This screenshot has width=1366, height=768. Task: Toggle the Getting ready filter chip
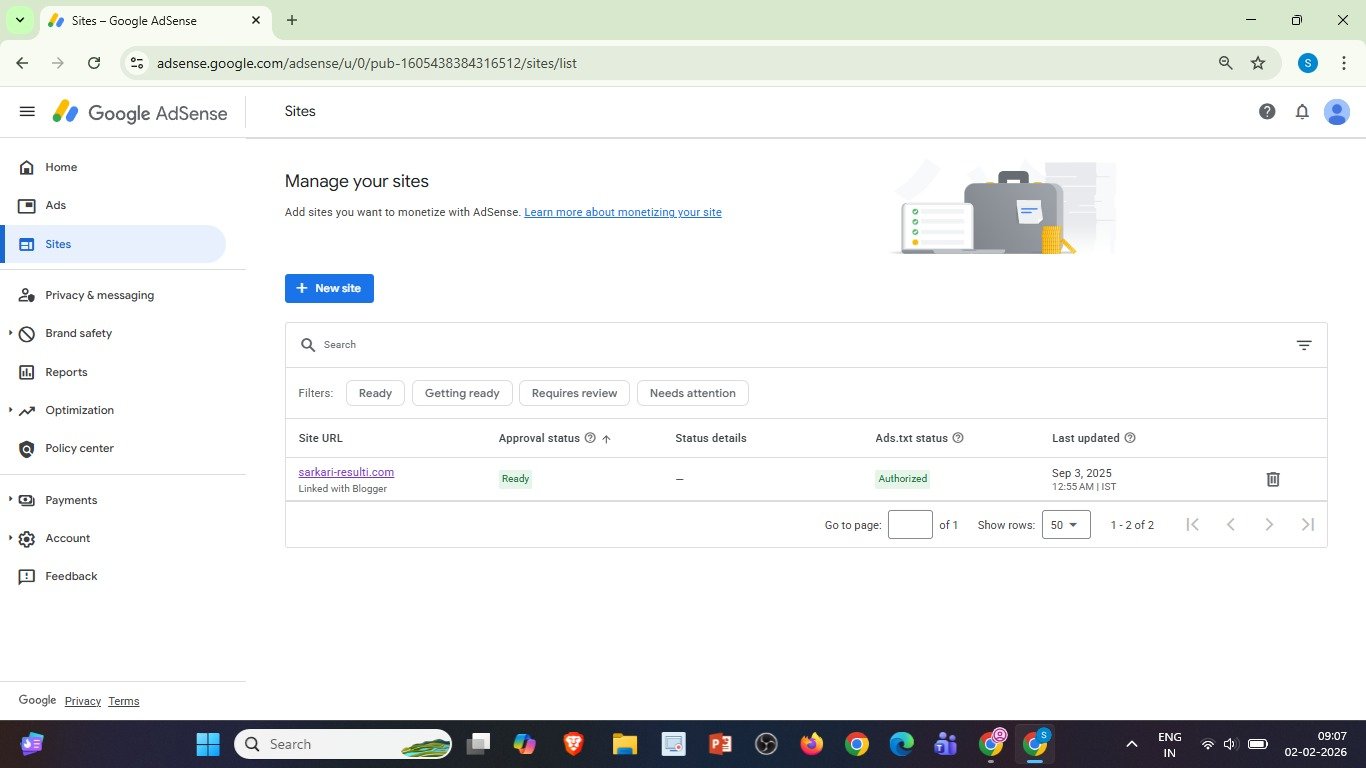pos(462,393)
